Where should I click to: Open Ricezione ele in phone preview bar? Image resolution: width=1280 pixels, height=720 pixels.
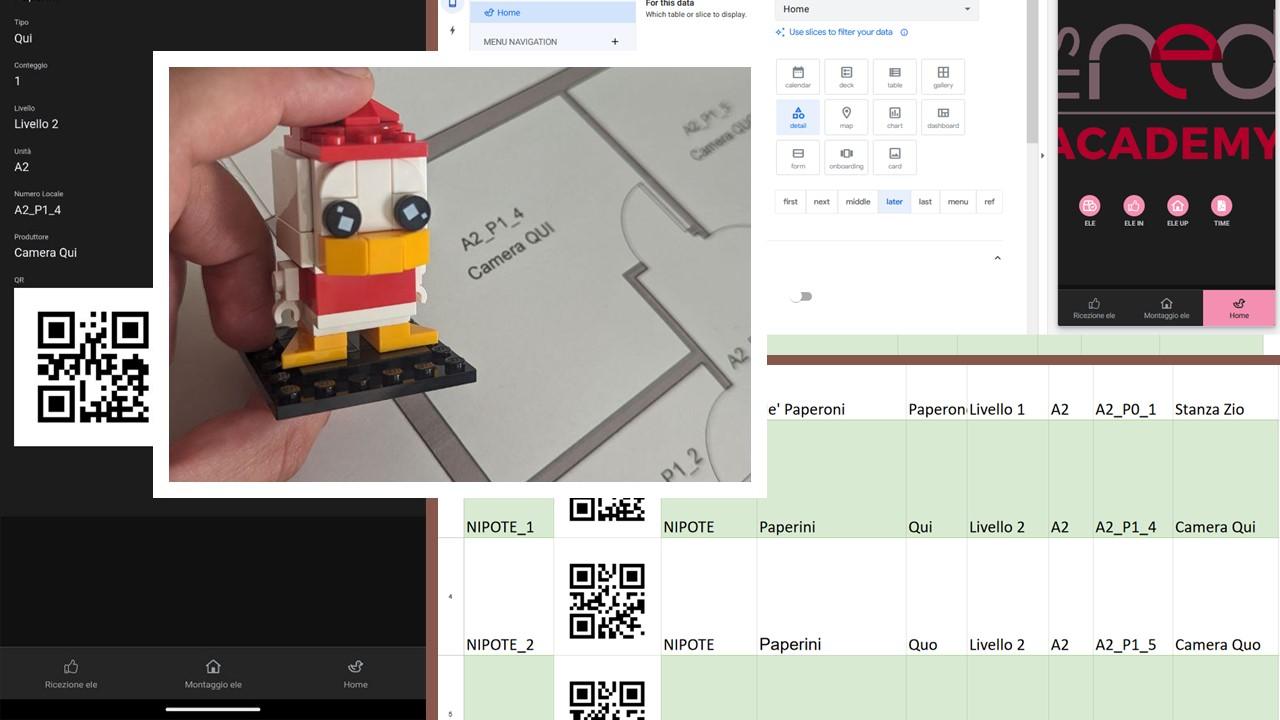click(x=1094, y=308)
